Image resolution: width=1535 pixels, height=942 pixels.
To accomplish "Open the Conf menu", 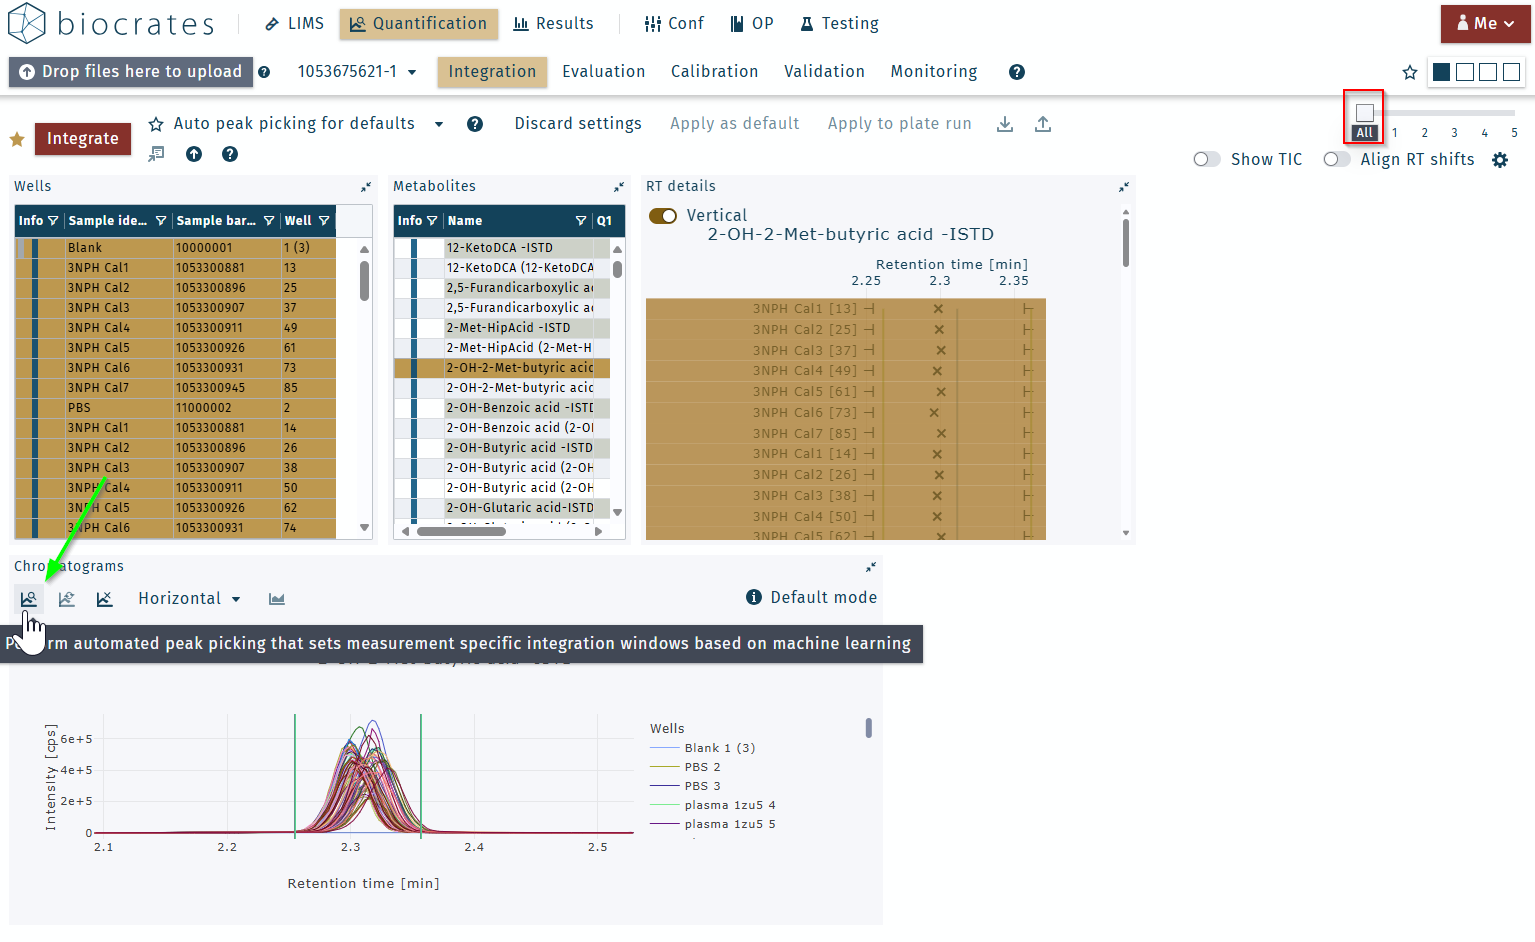I will point(674,24).
